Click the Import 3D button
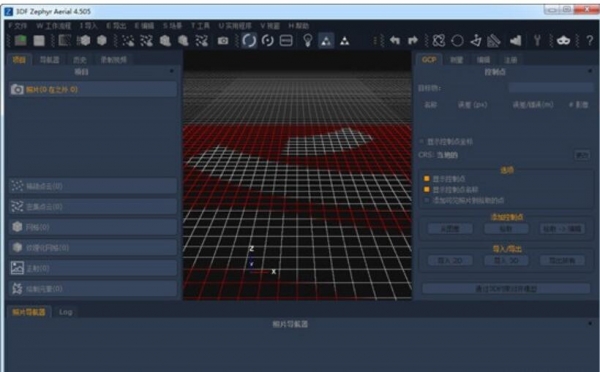Image resolution: width=600 pixels, height=372 pixels. (506, 261)
